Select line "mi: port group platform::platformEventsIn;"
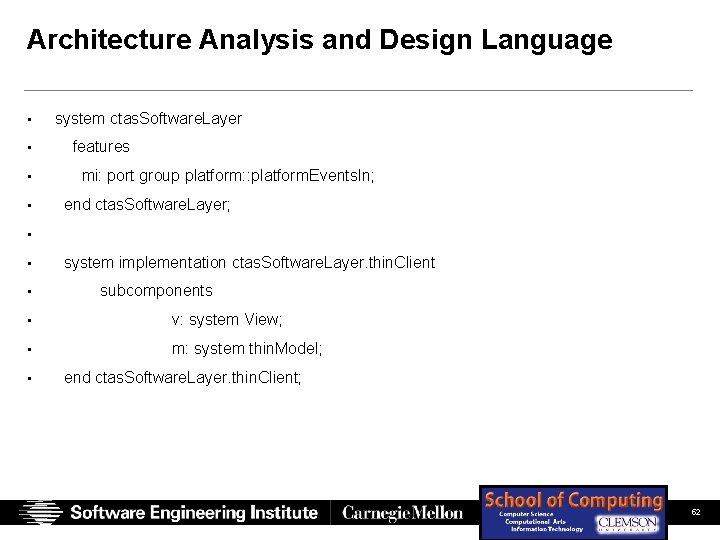This screenshot has width=720, height=540. coord(228,176)
